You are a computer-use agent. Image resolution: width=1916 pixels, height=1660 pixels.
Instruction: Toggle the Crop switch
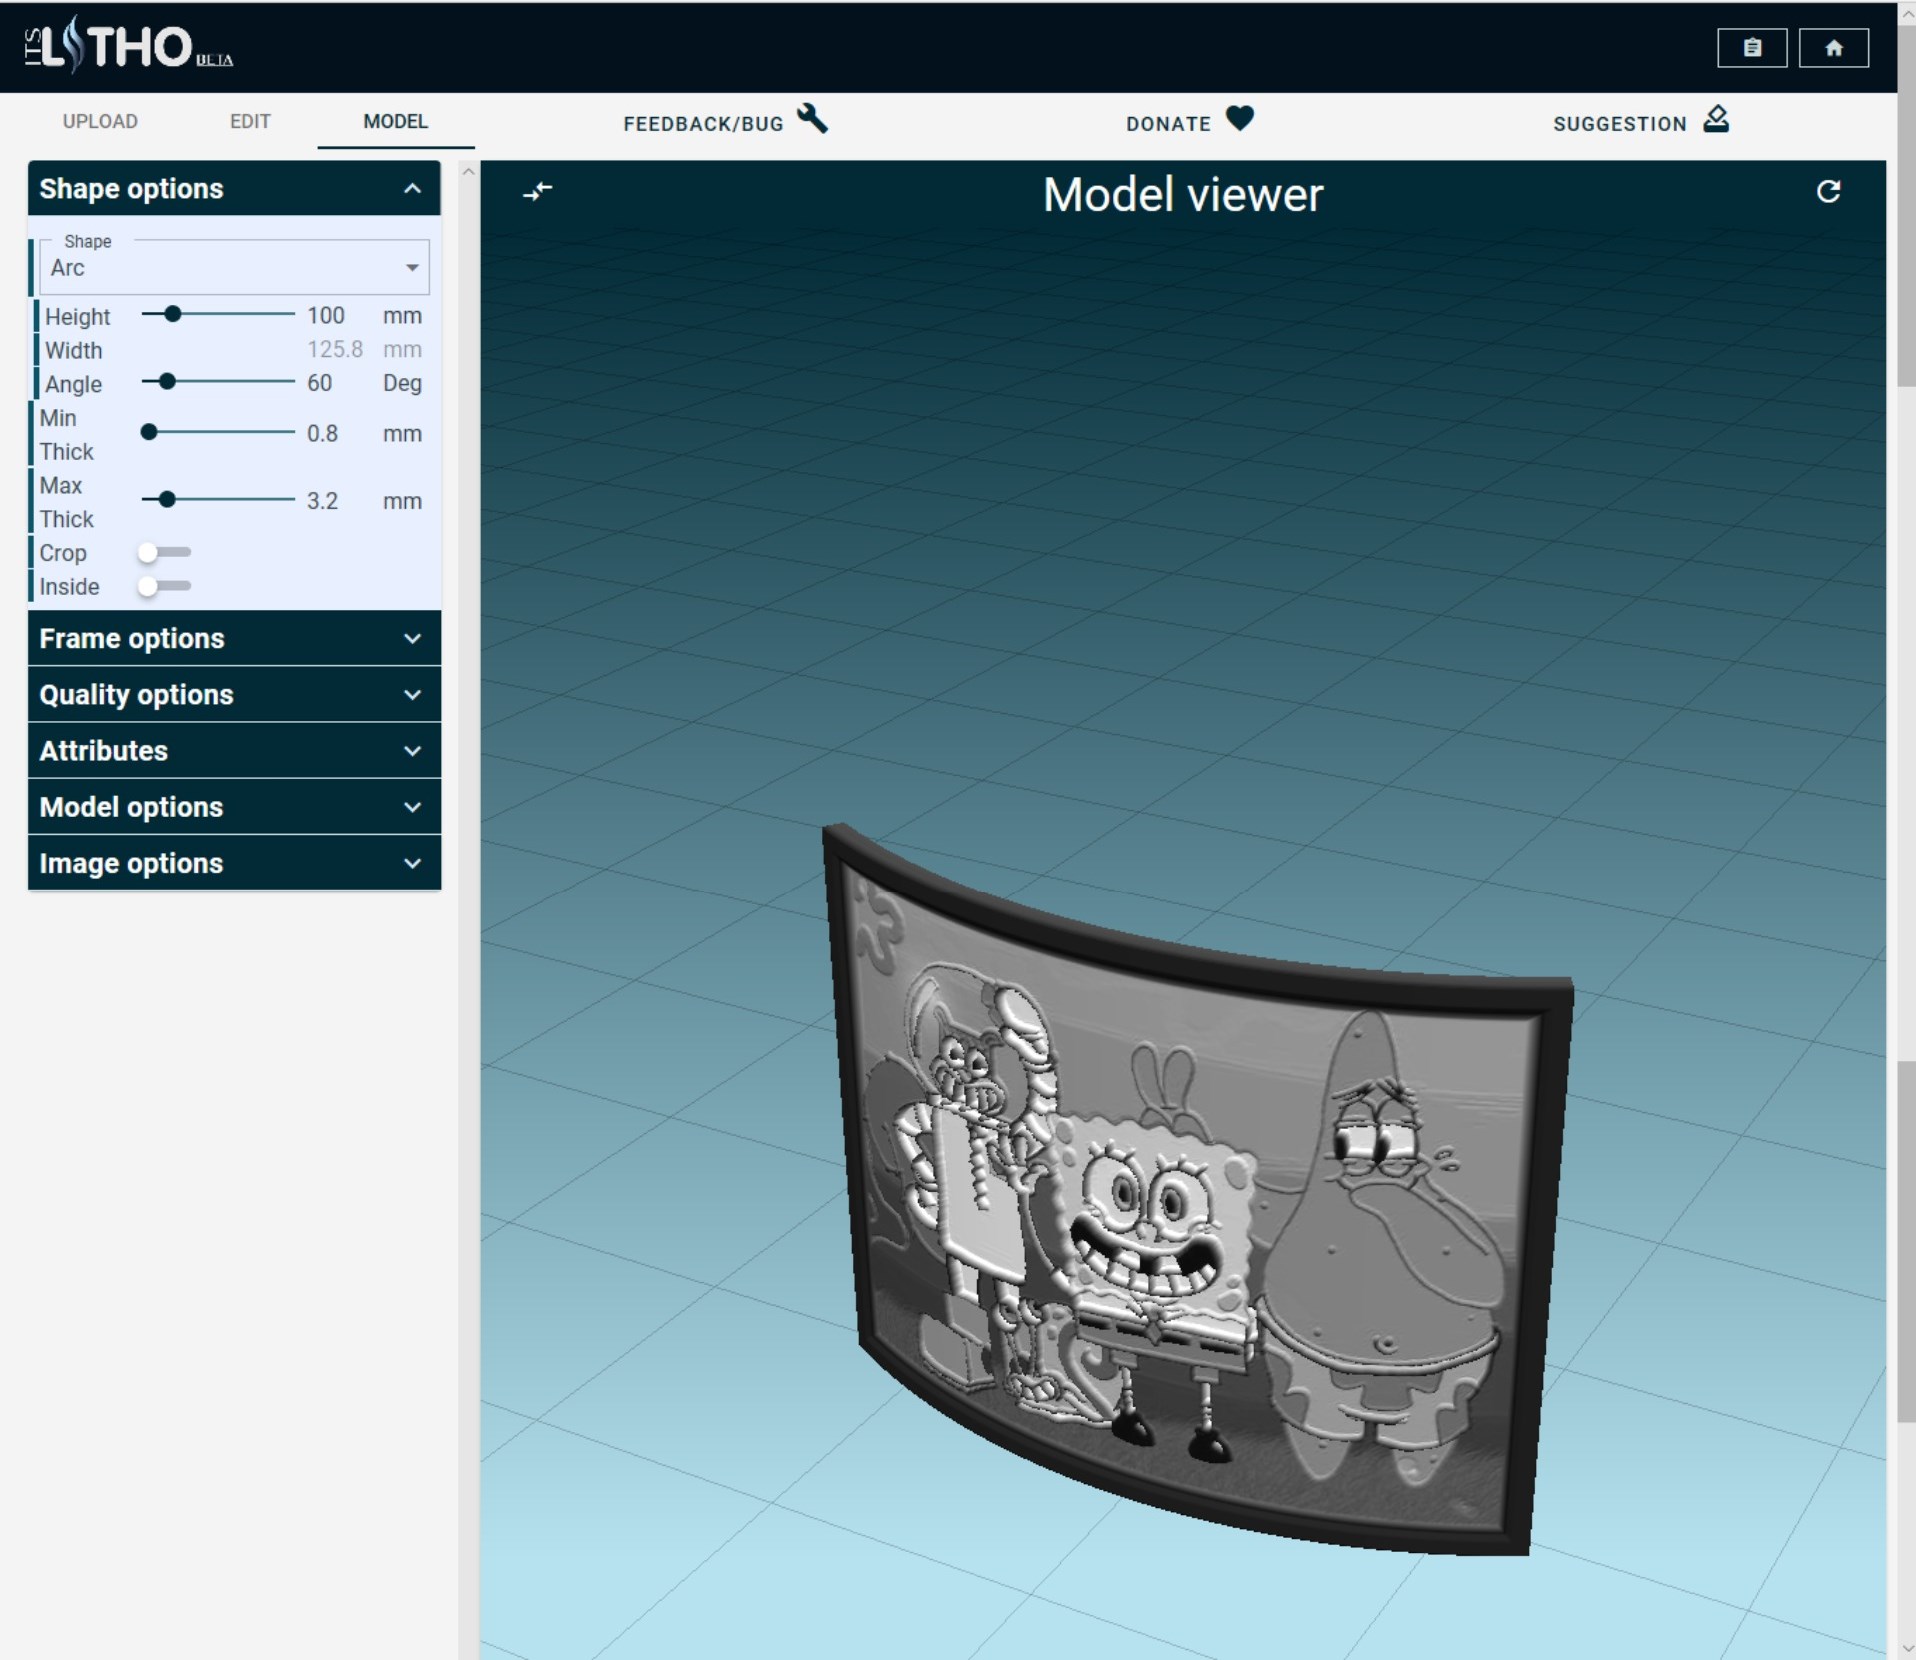[x=165, y=552]
